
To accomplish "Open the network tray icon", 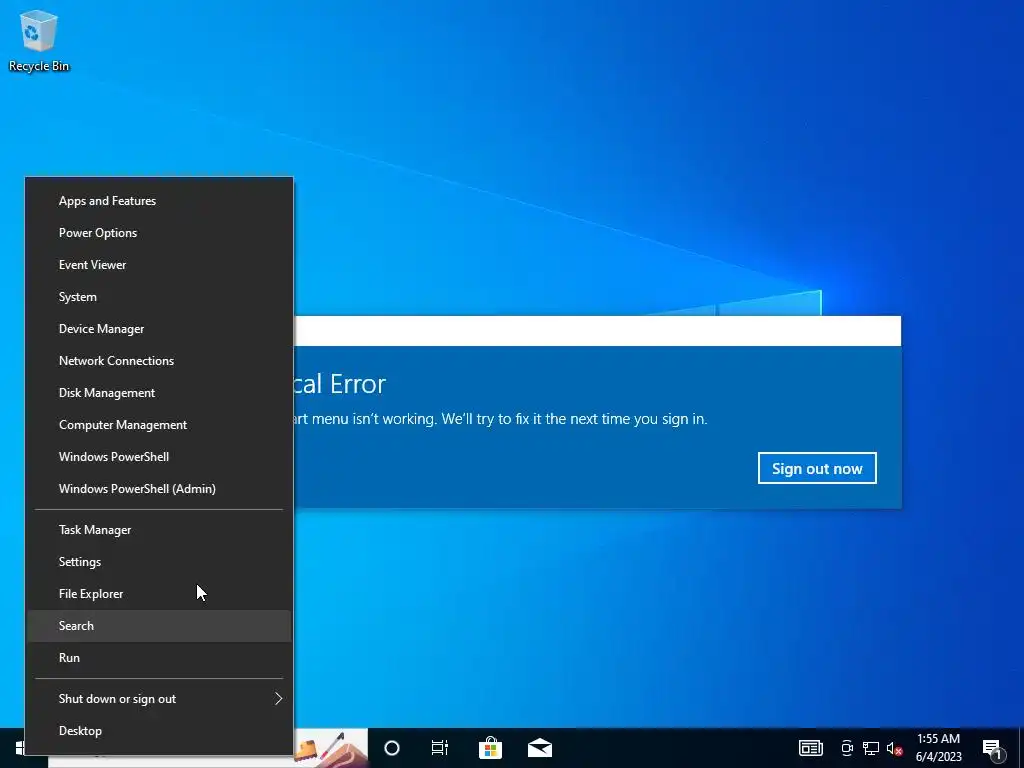I will [871, 748].
